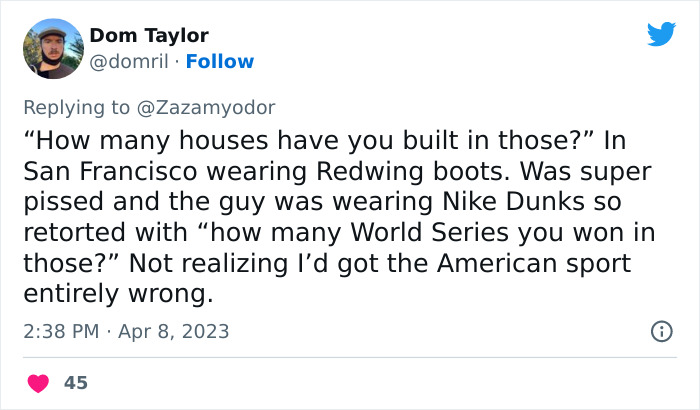
Task: Click the phrase "Nike Dunks" in tweet
Action: (513, 201)
